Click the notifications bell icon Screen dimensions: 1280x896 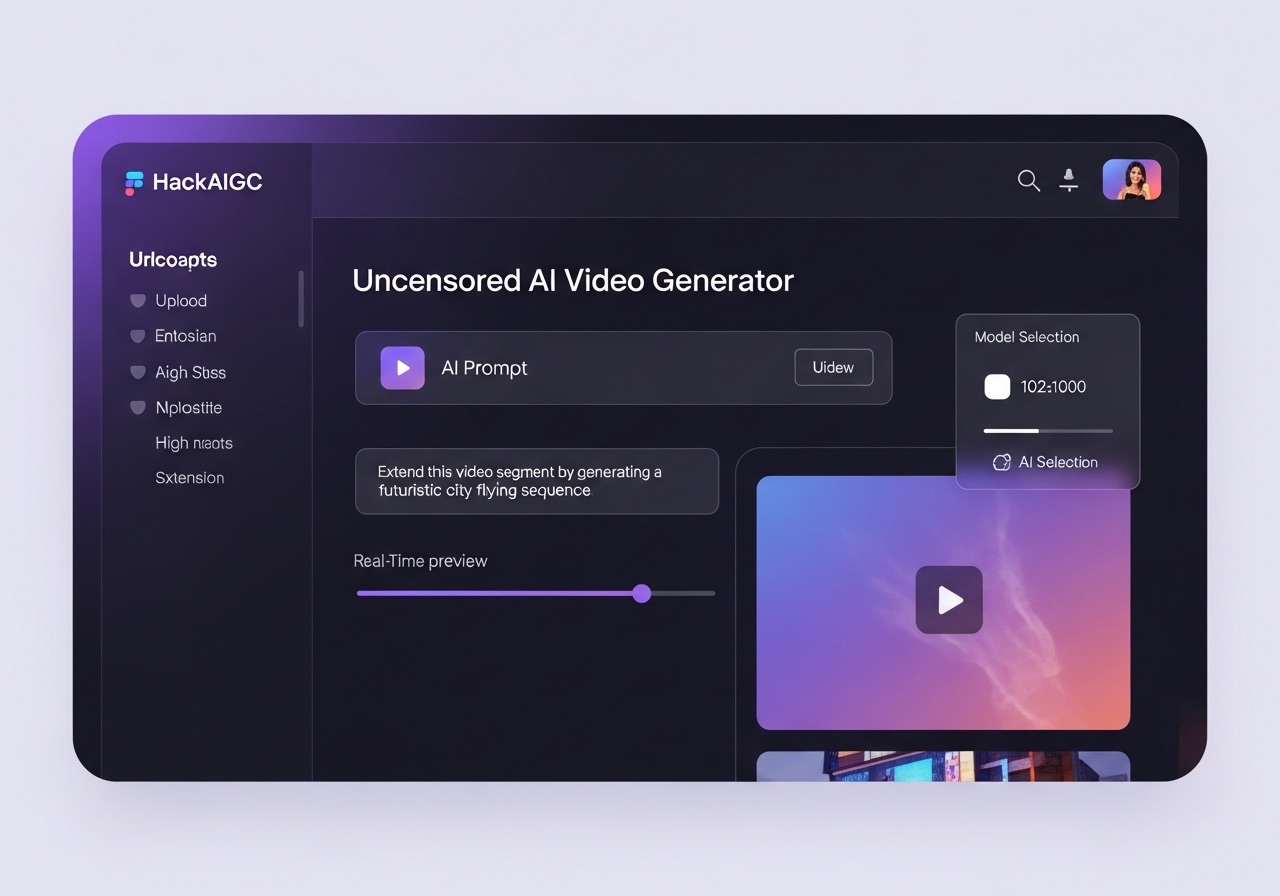point(1069,181)
